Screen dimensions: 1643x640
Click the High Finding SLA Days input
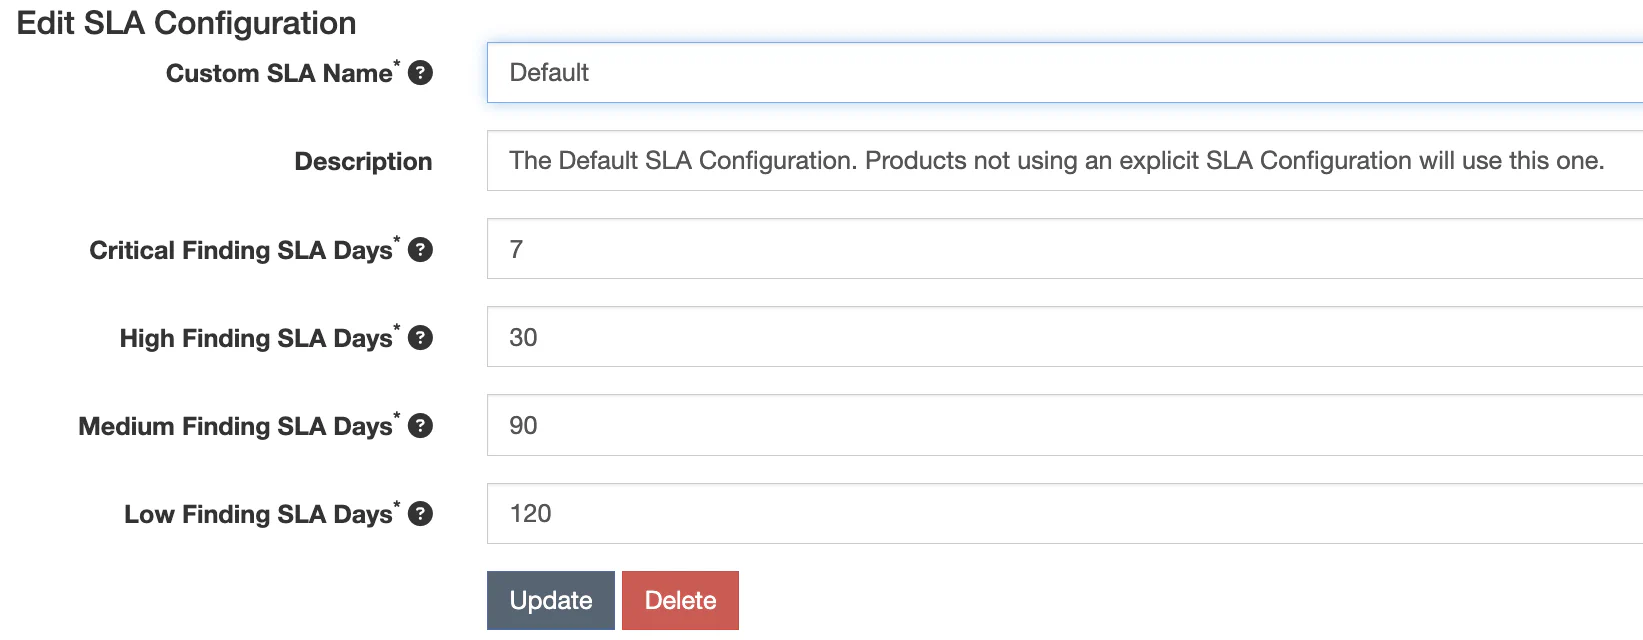pos(1065,337)
